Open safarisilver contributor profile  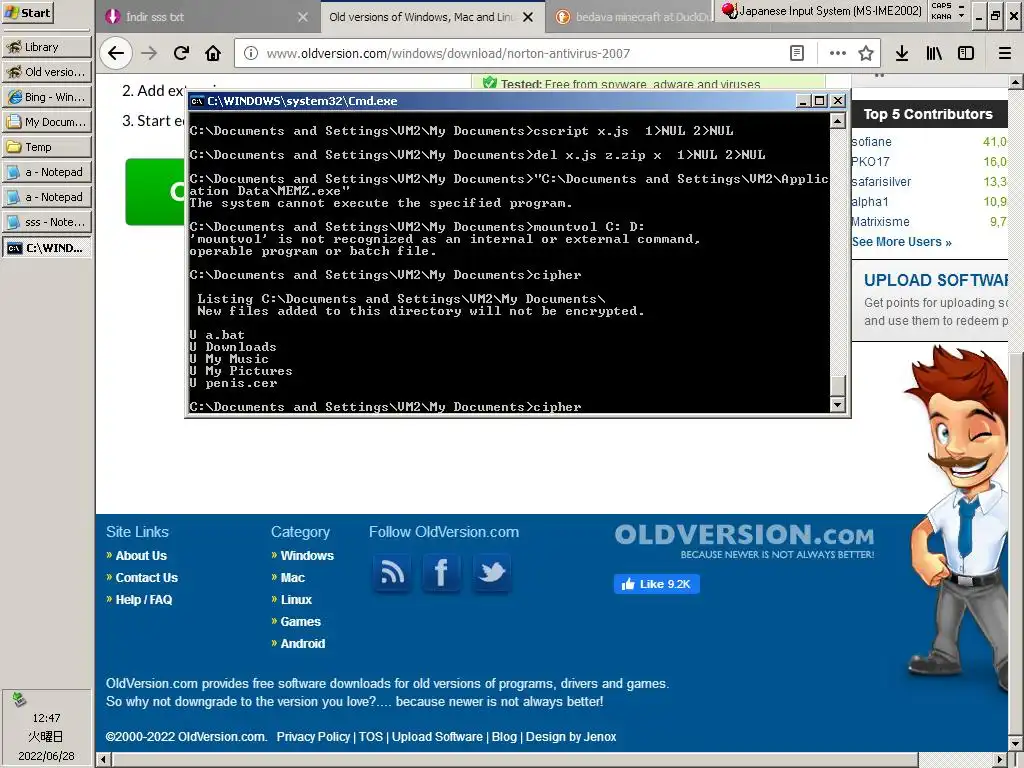point(881,182)
